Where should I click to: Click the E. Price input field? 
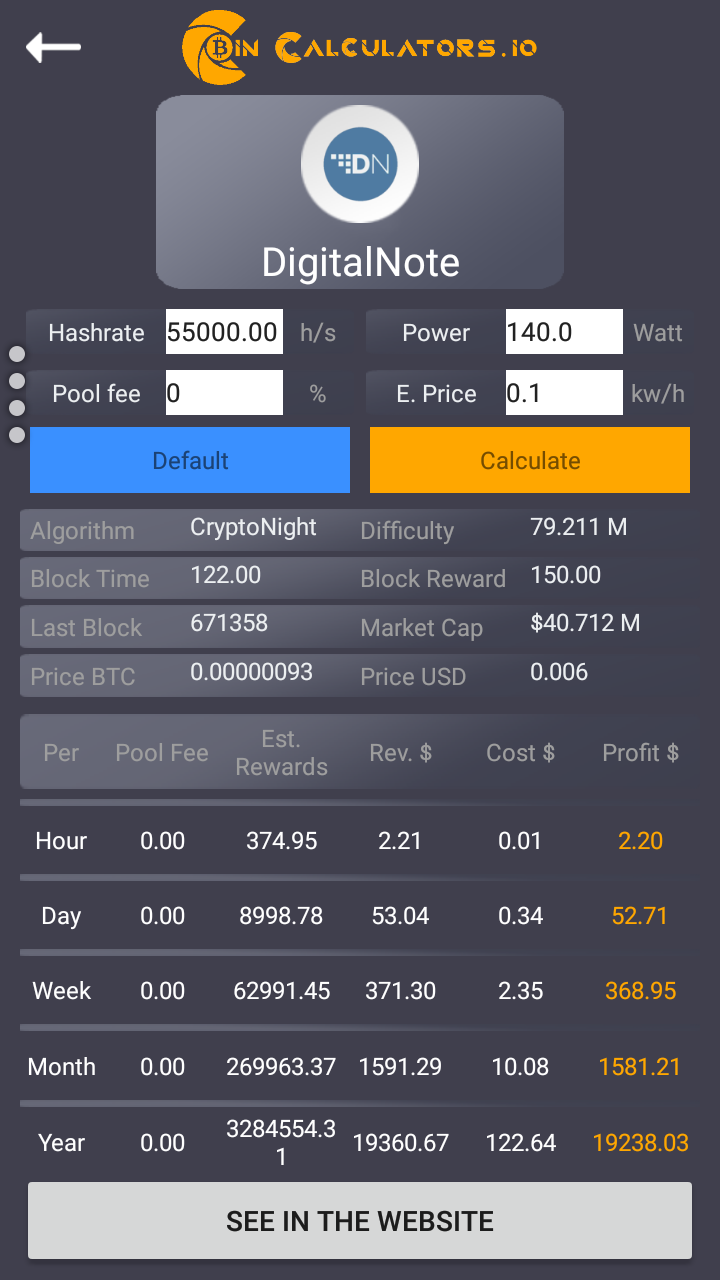(x=563, y=394)
